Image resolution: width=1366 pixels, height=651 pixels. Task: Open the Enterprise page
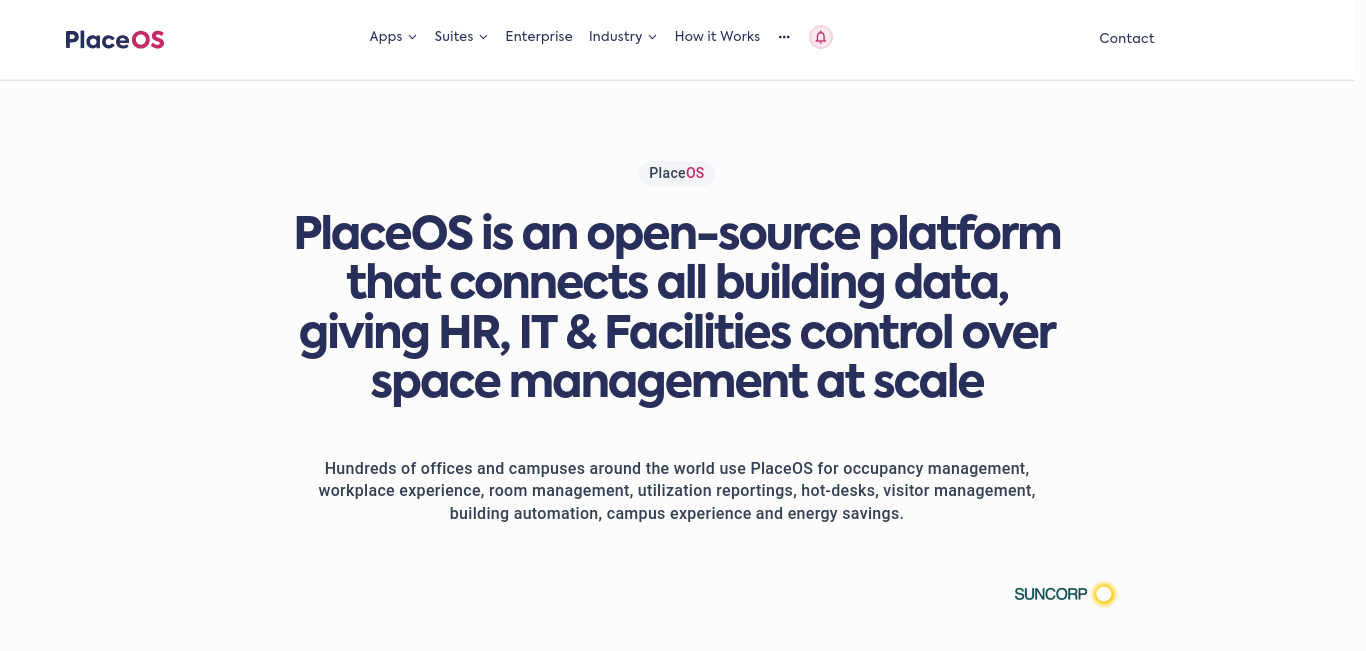point(539,37)
